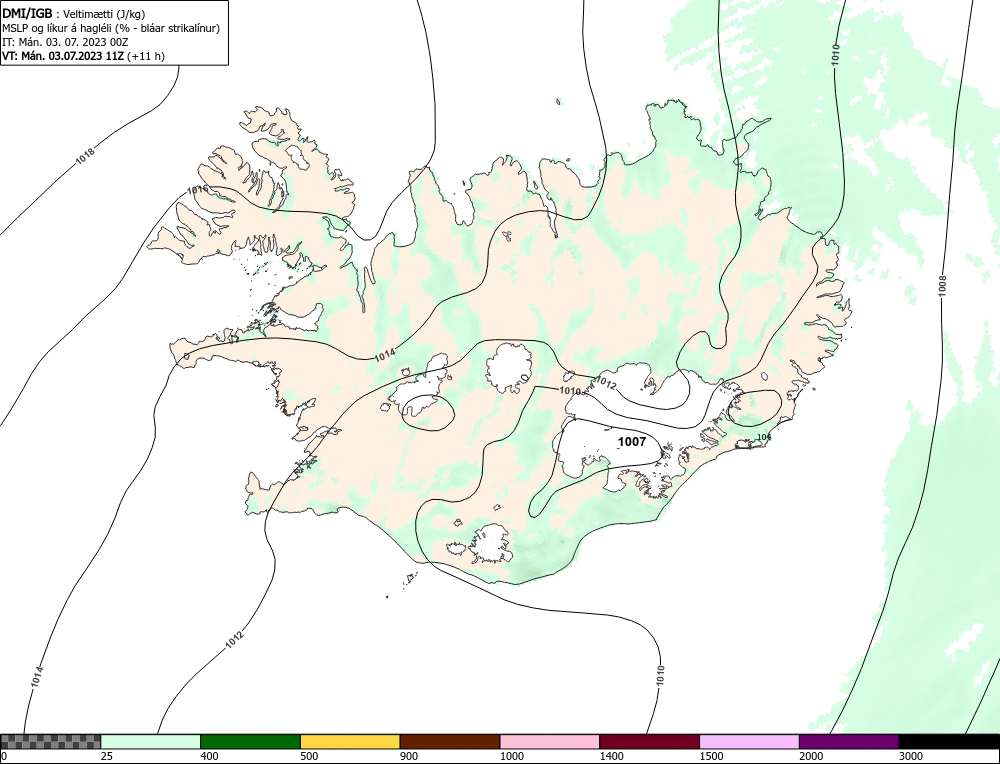Screen dimensions: 1000x764
Task: Click the '1014' isobar label in central Iceland
Action: [x=385, y=356]
